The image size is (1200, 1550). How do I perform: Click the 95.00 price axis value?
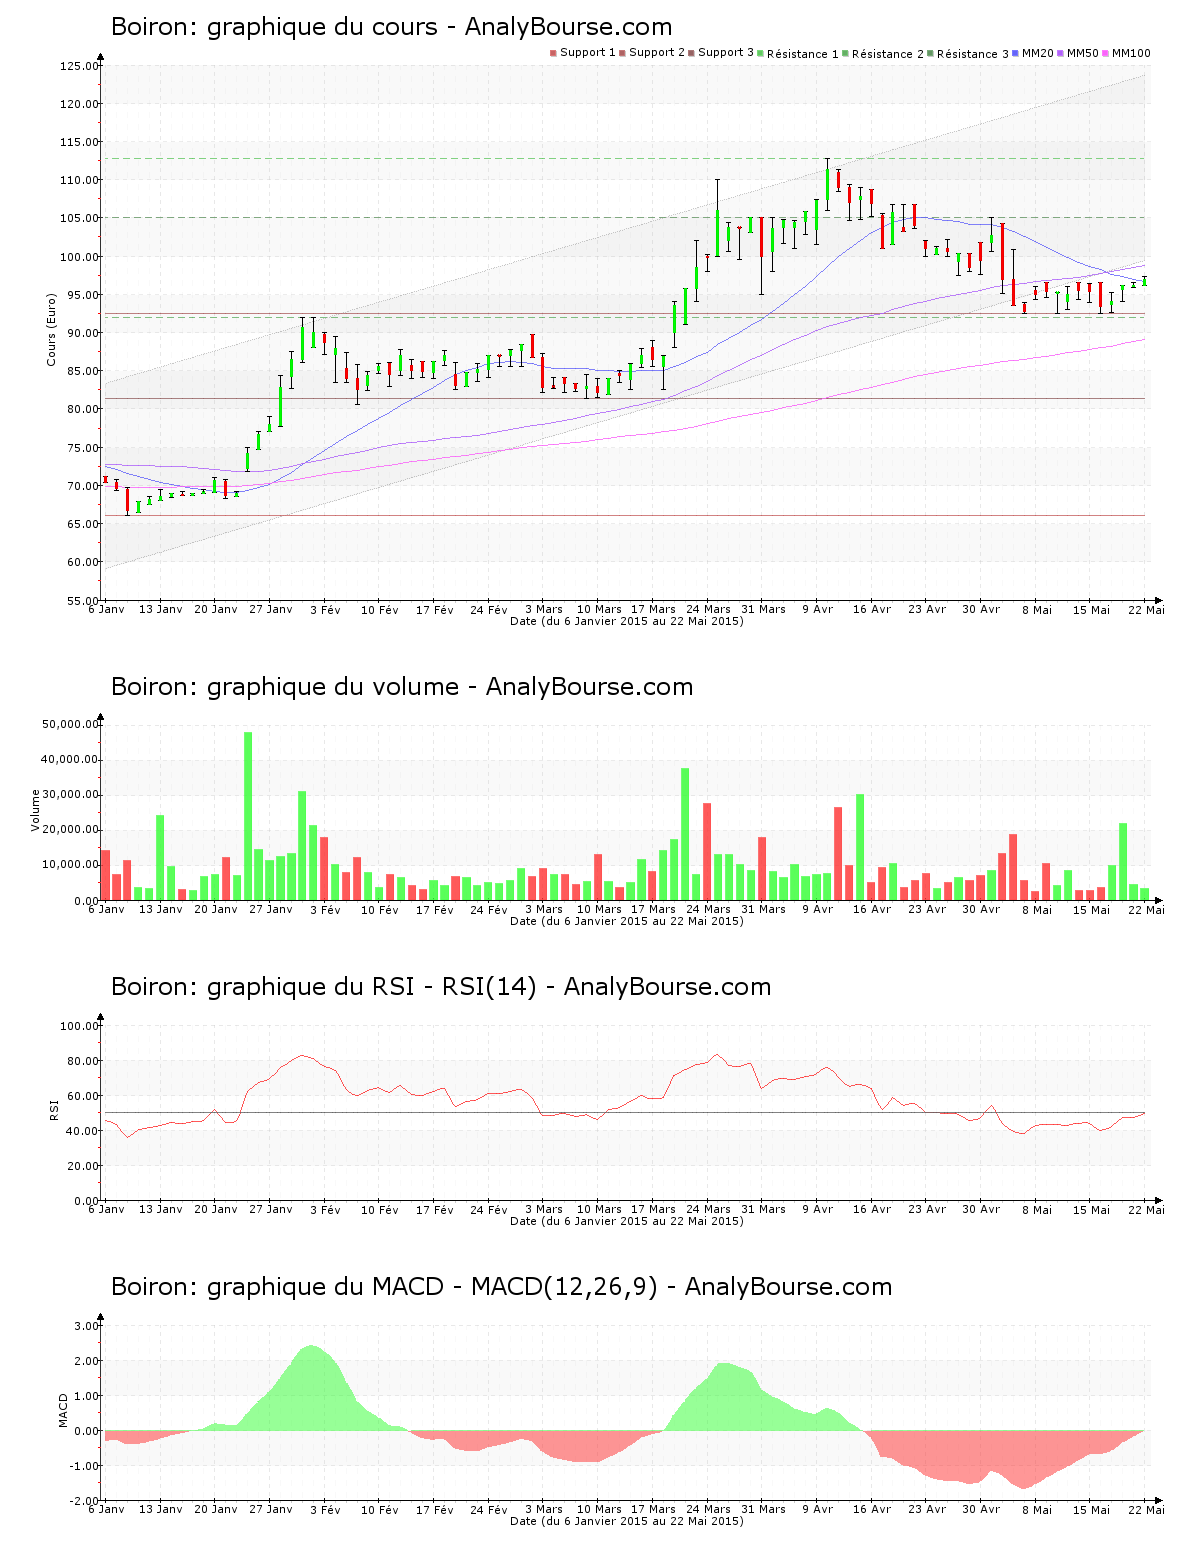[x=82, y=295]
